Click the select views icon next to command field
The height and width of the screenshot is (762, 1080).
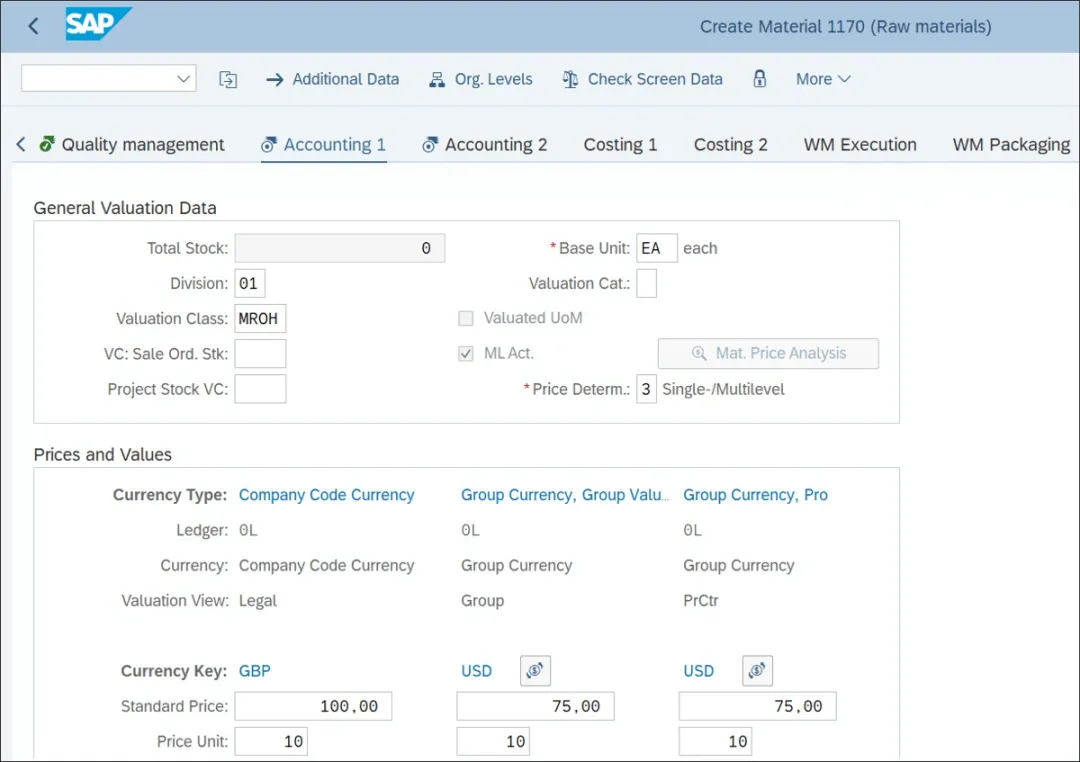[x=228, y=79]
